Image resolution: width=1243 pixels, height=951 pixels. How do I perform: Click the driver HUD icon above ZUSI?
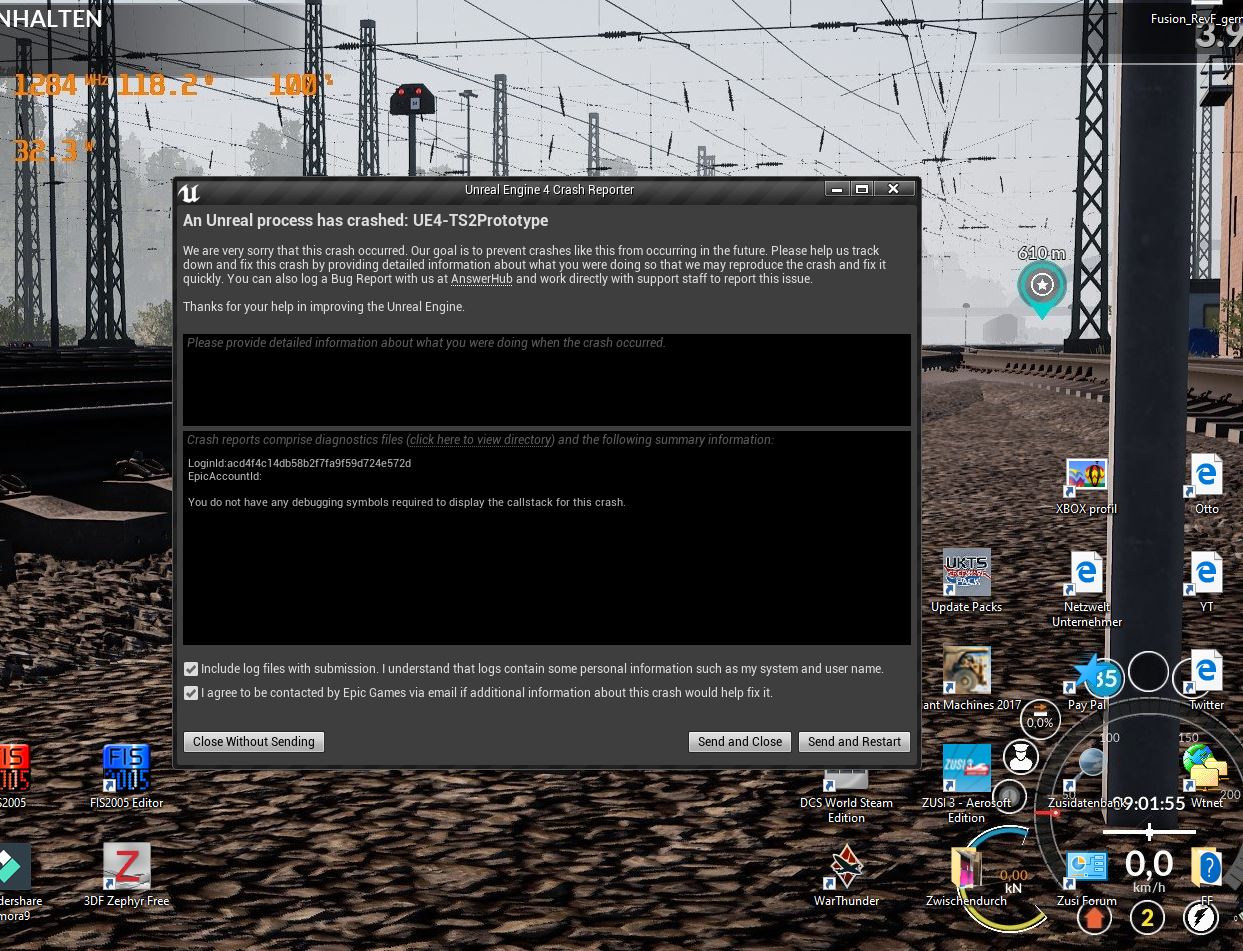pyautogui.click(x=1020, y=757)
